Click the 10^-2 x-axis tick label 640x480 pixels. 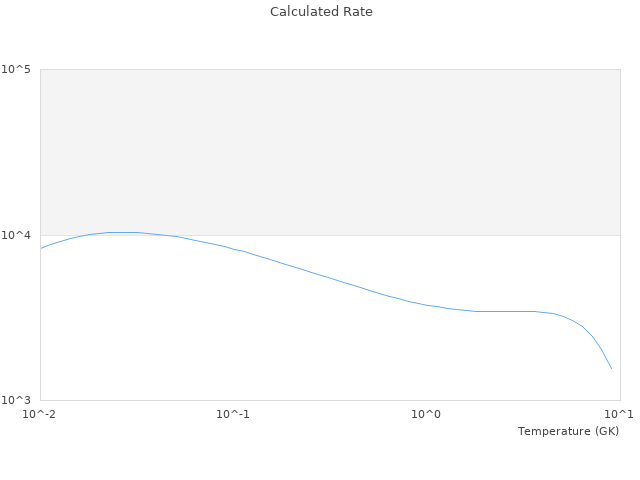40,414
